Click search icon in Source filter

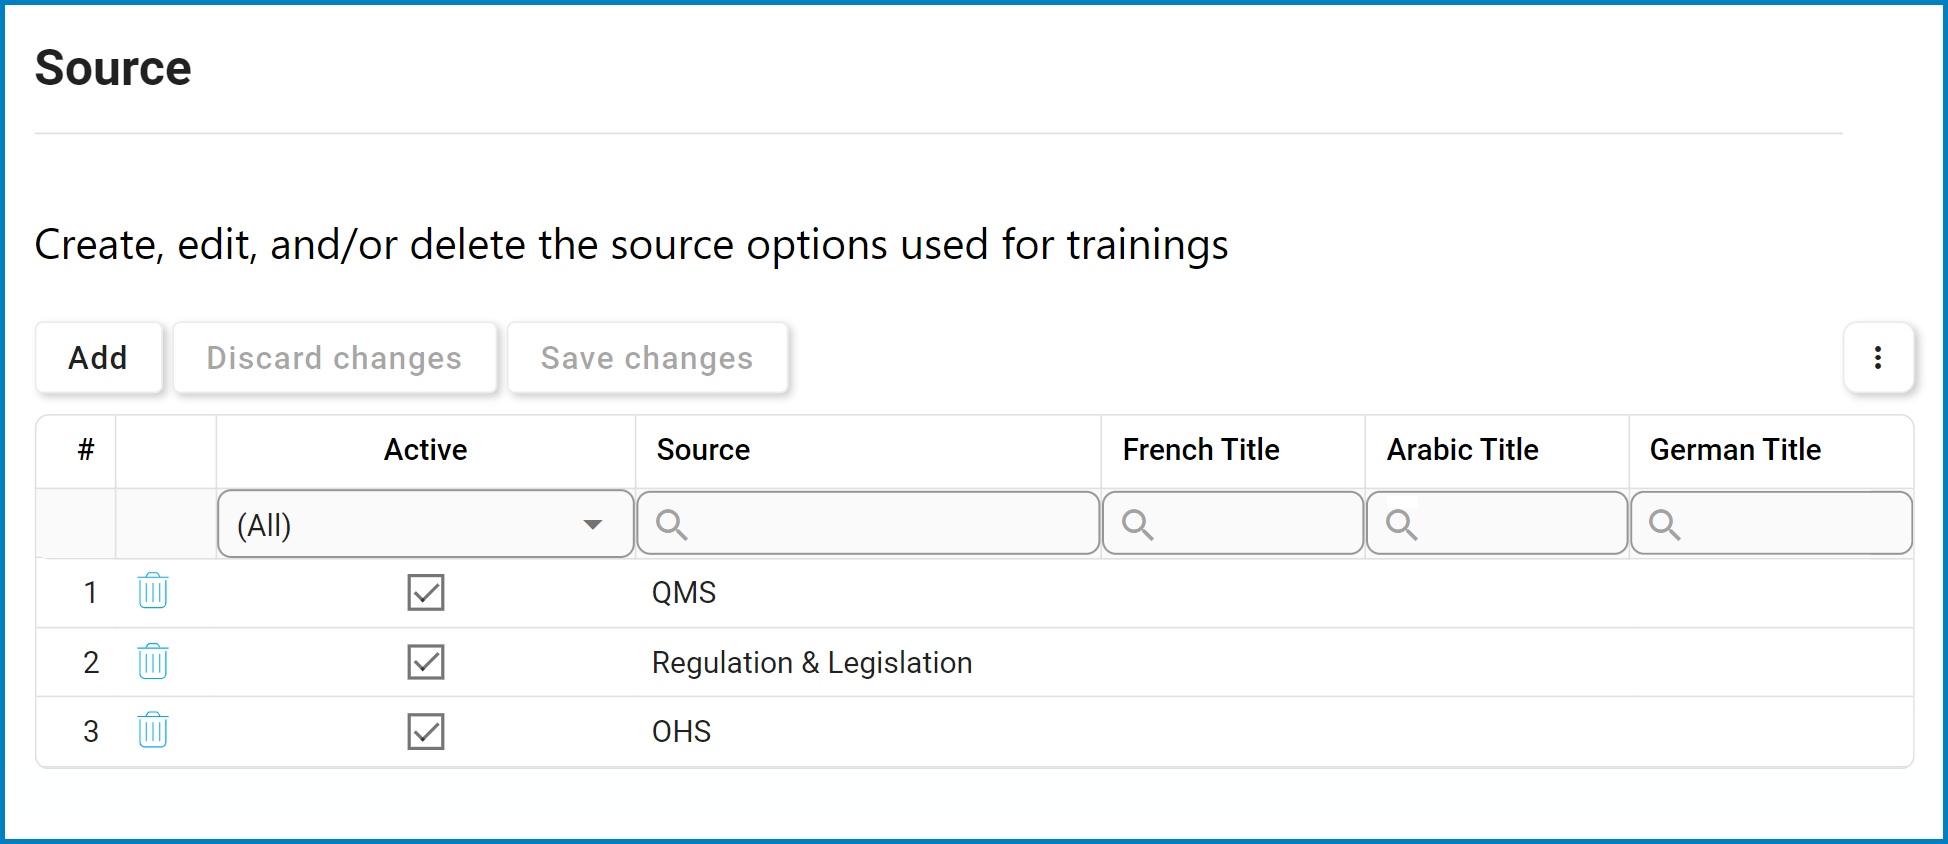(671, 524)
